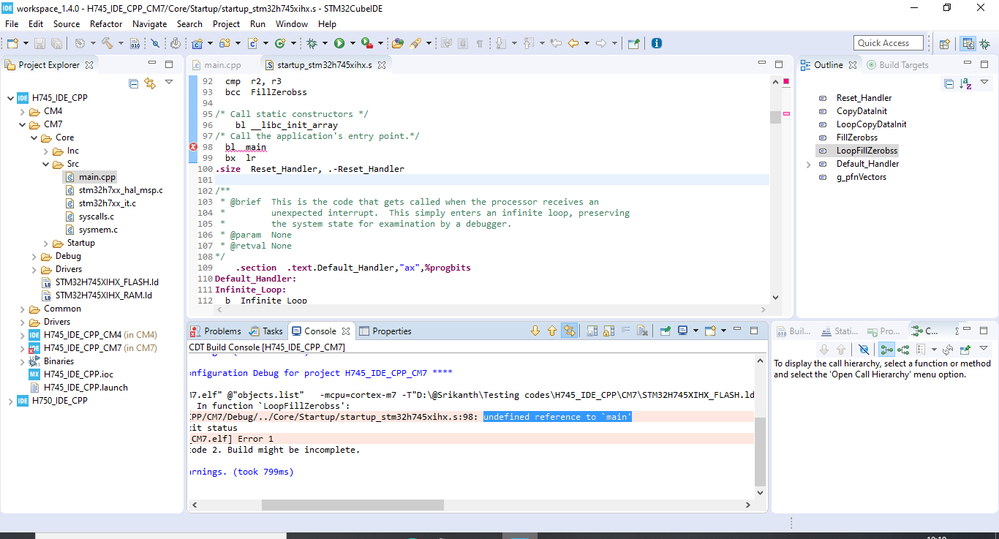The width and height of the screenshot is (999, 539).
Task: Open Run button dropdown arrow
Action: point(352,43)
